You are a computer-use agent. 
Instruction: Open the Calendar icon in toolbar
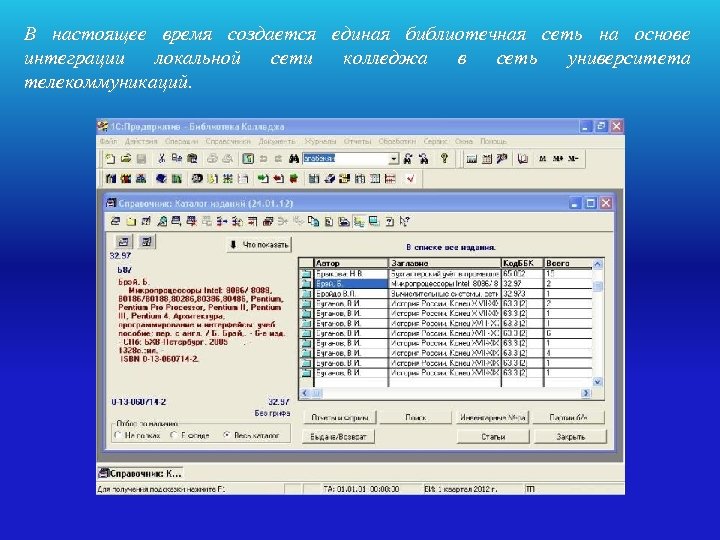click(487, 159)
